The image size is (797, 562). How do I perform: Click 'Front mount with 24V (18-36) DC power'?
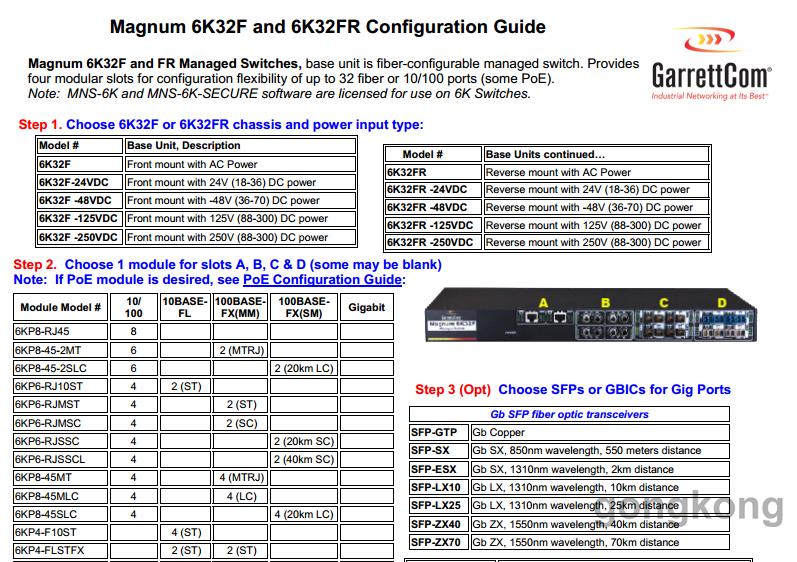240,182
